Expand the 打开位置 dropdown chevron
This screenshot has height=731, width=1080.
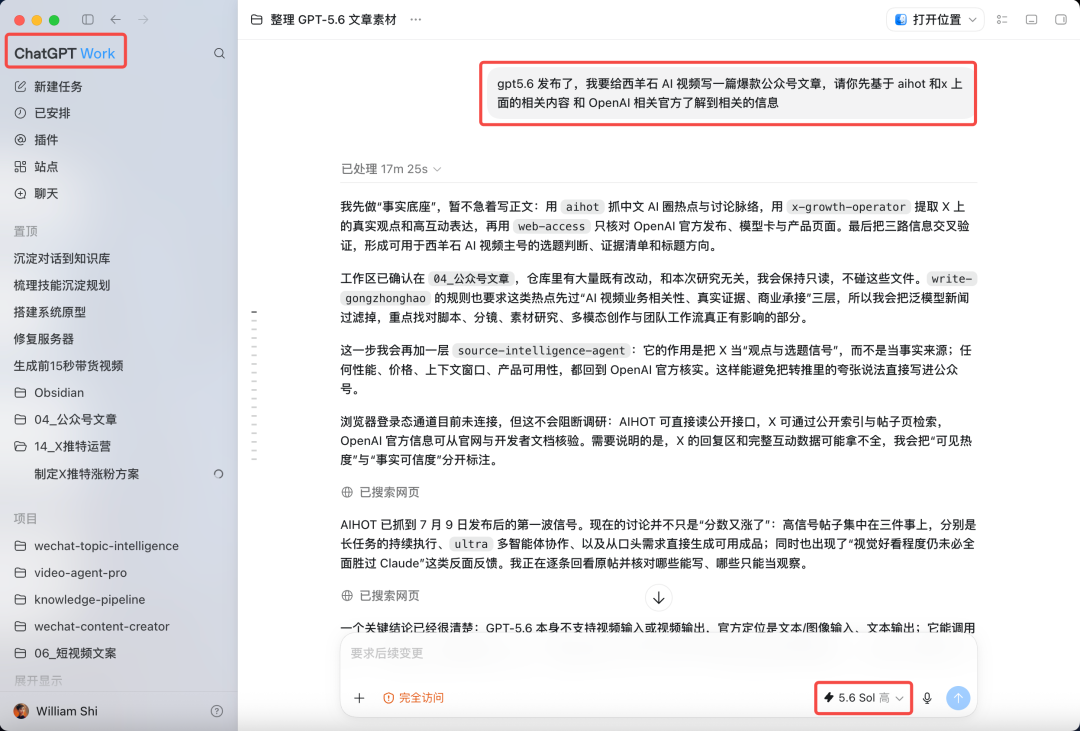pyautogui.click(x=973, y=19)
